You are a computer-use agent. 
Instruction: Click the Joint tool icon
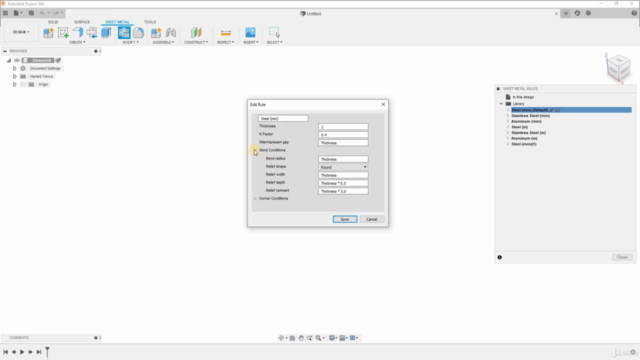171,33
